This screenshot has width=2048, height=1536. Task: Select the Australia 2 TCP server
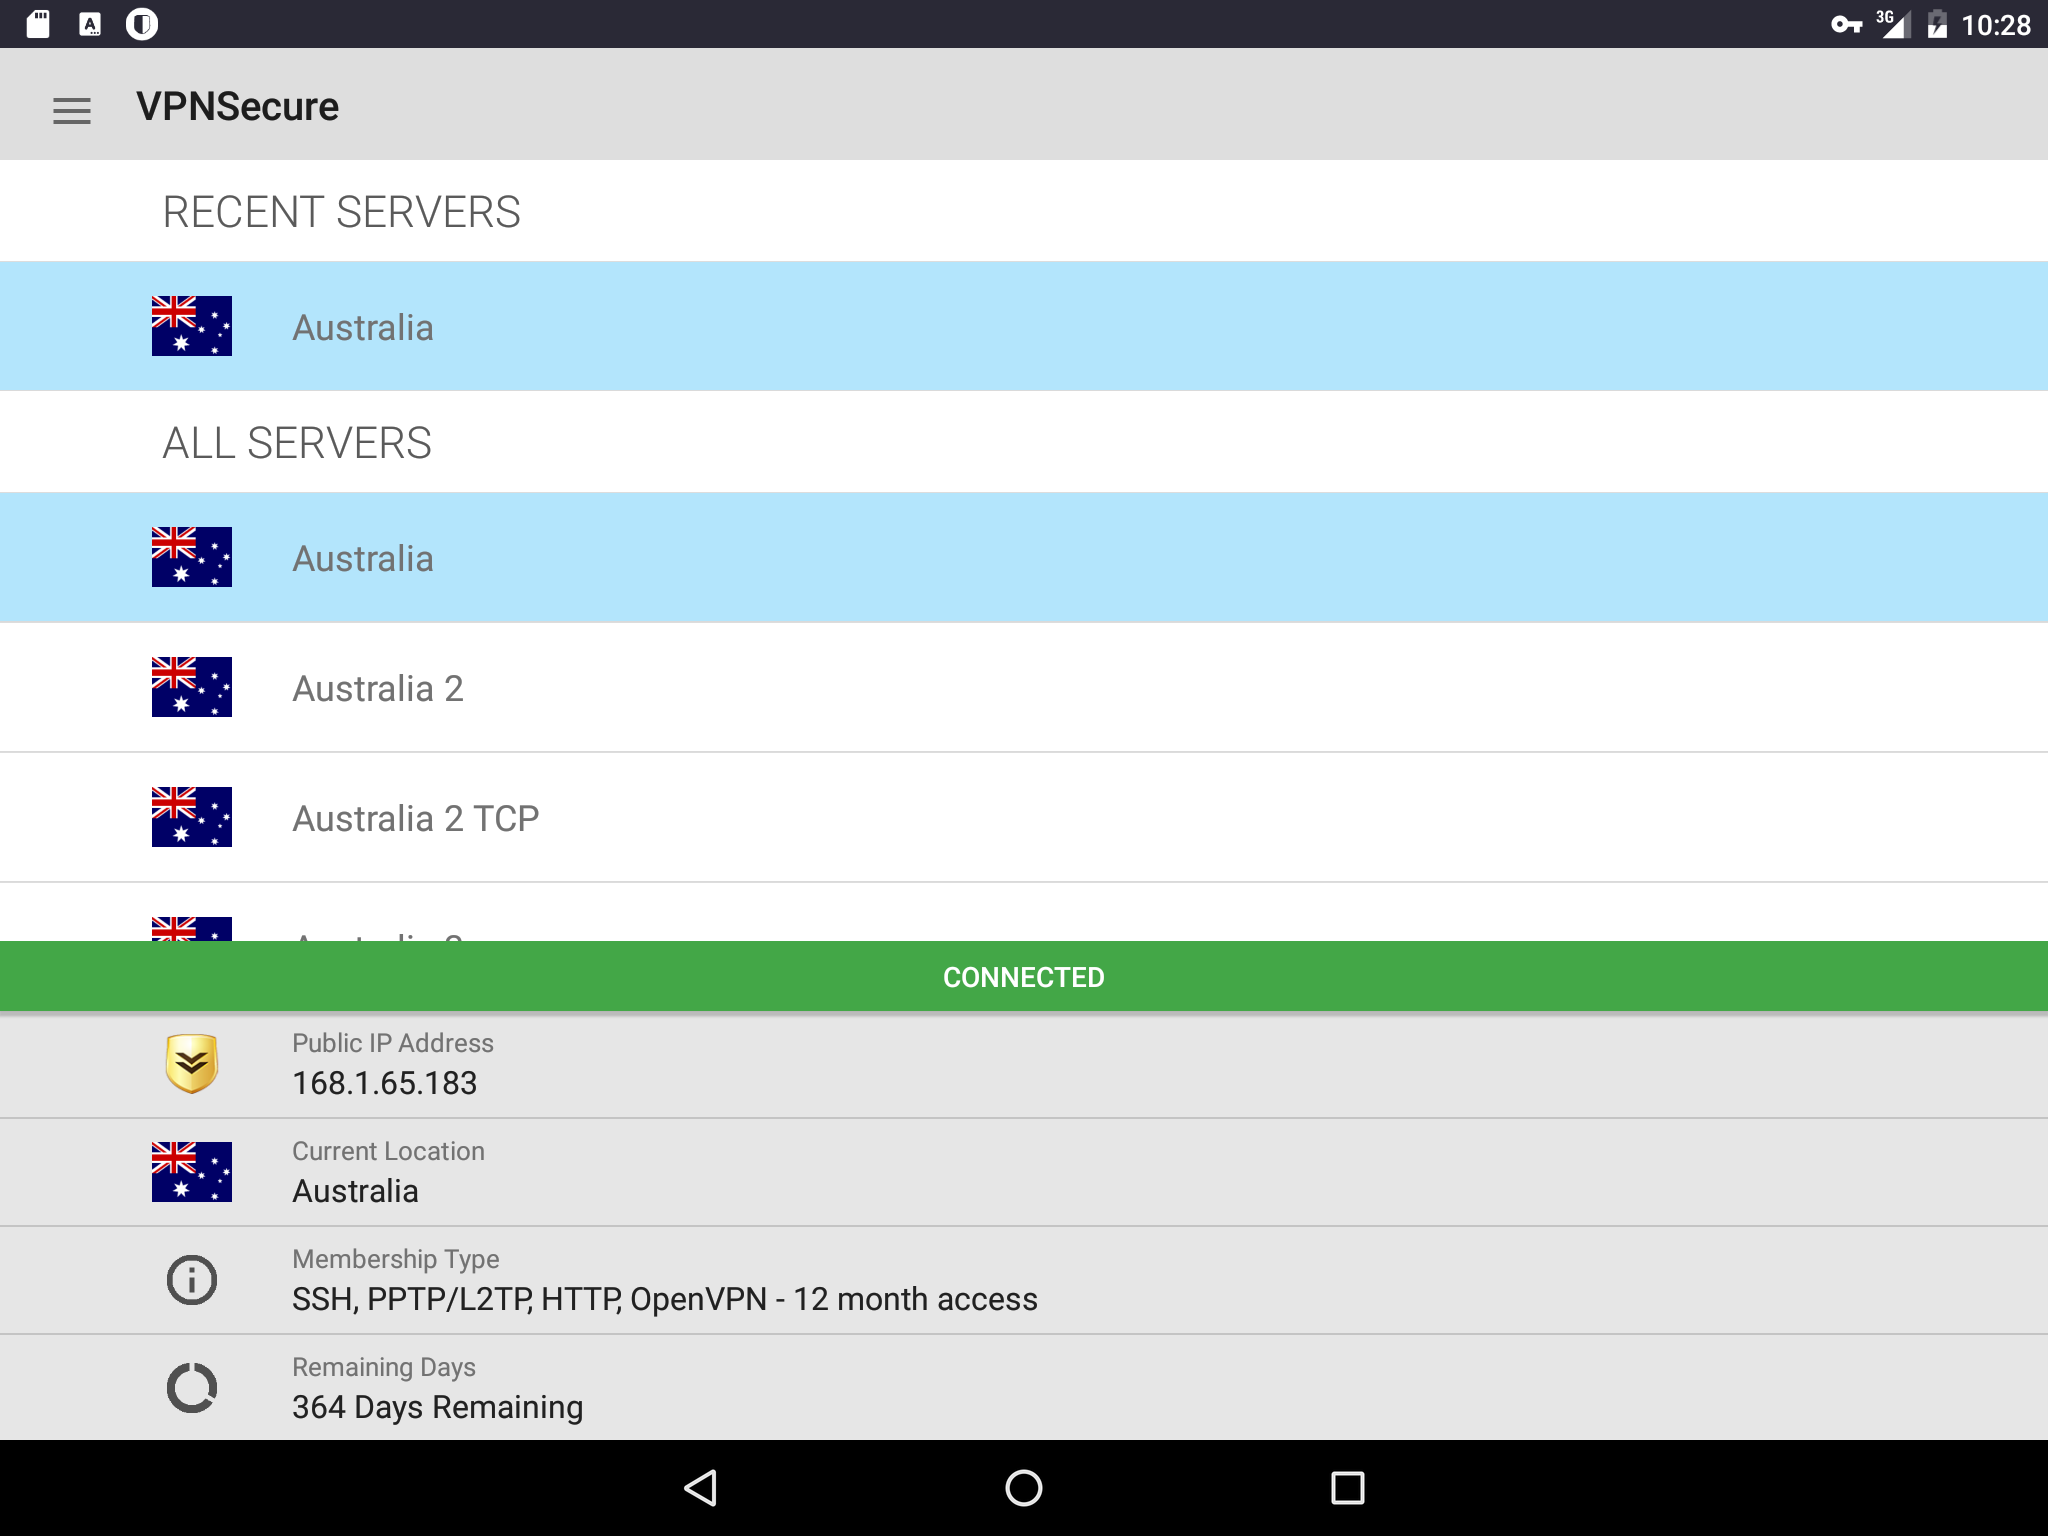coord(1024,817)
